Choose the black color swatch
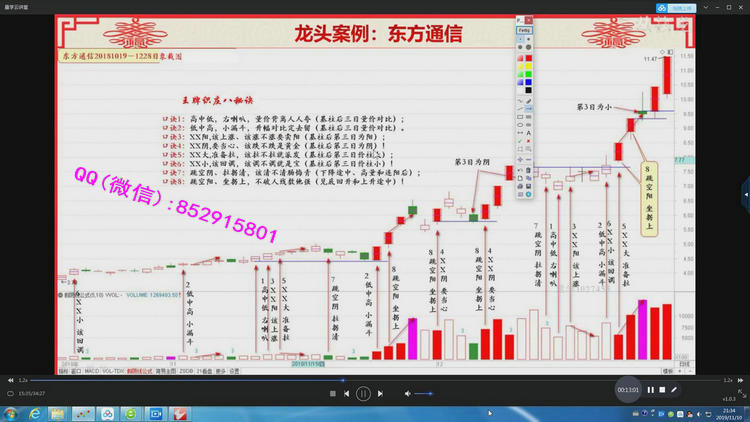Viewport: 750px width, 422px height. [529, 92]
